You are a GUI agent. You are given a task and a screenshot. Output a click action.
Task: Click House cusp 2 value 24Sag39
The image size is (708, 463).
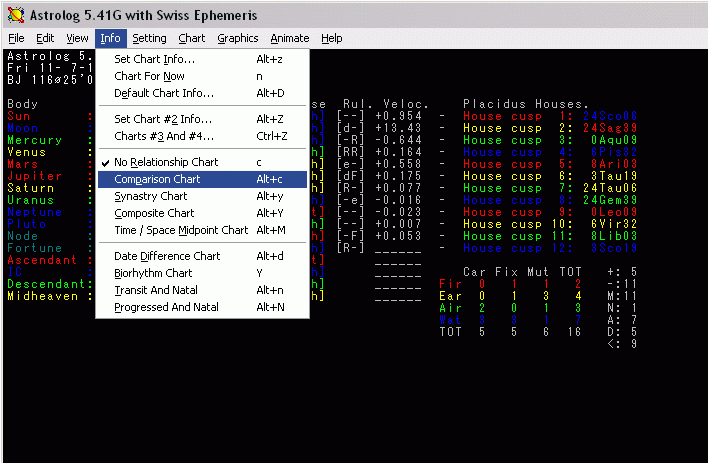[610, 128]
